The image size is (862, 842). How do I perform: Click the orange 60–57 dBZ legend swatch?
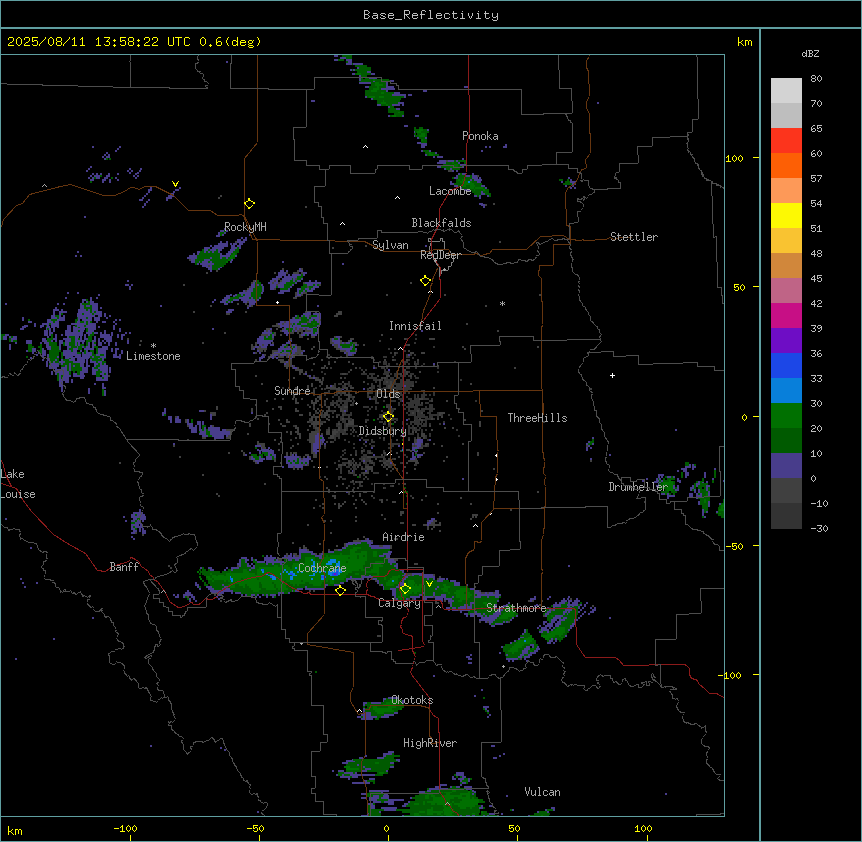786,166
